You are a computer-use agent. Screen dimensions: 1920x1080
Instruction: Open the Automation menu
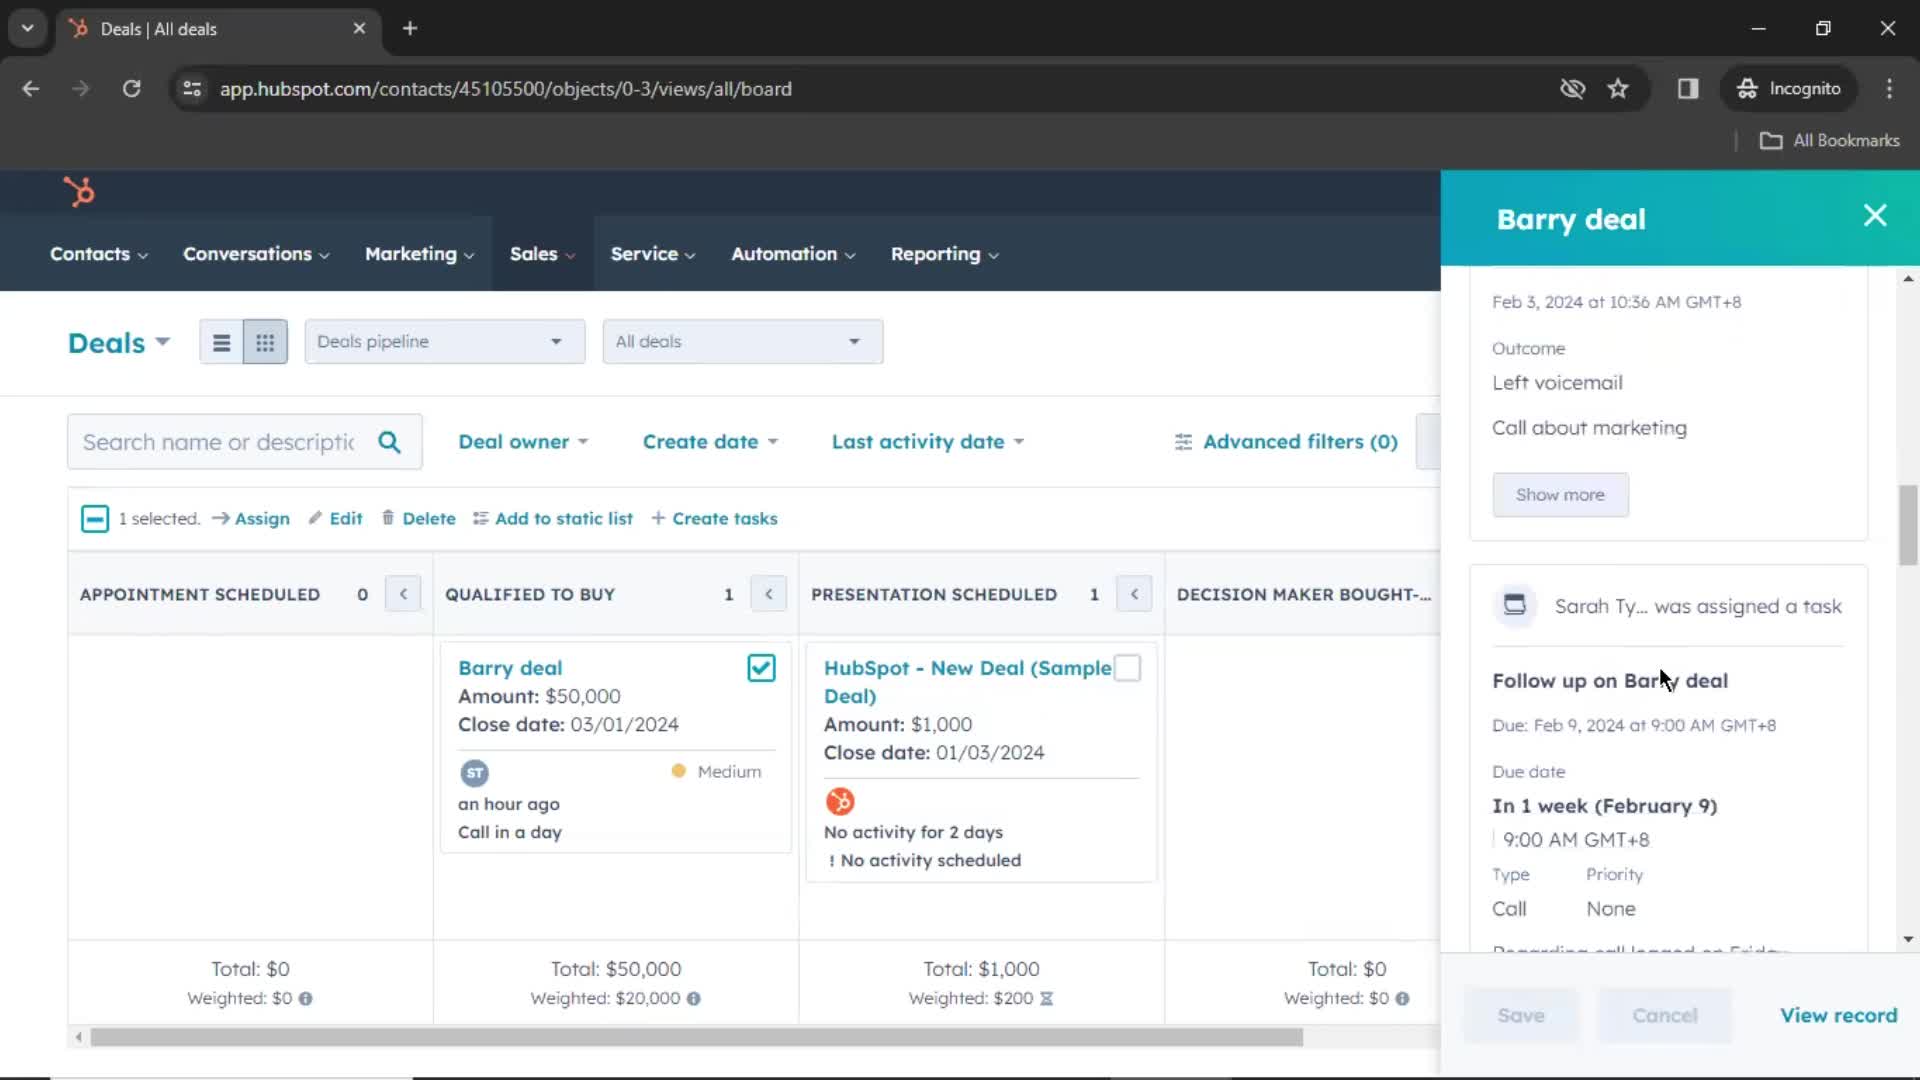click(x=793, y=254)
